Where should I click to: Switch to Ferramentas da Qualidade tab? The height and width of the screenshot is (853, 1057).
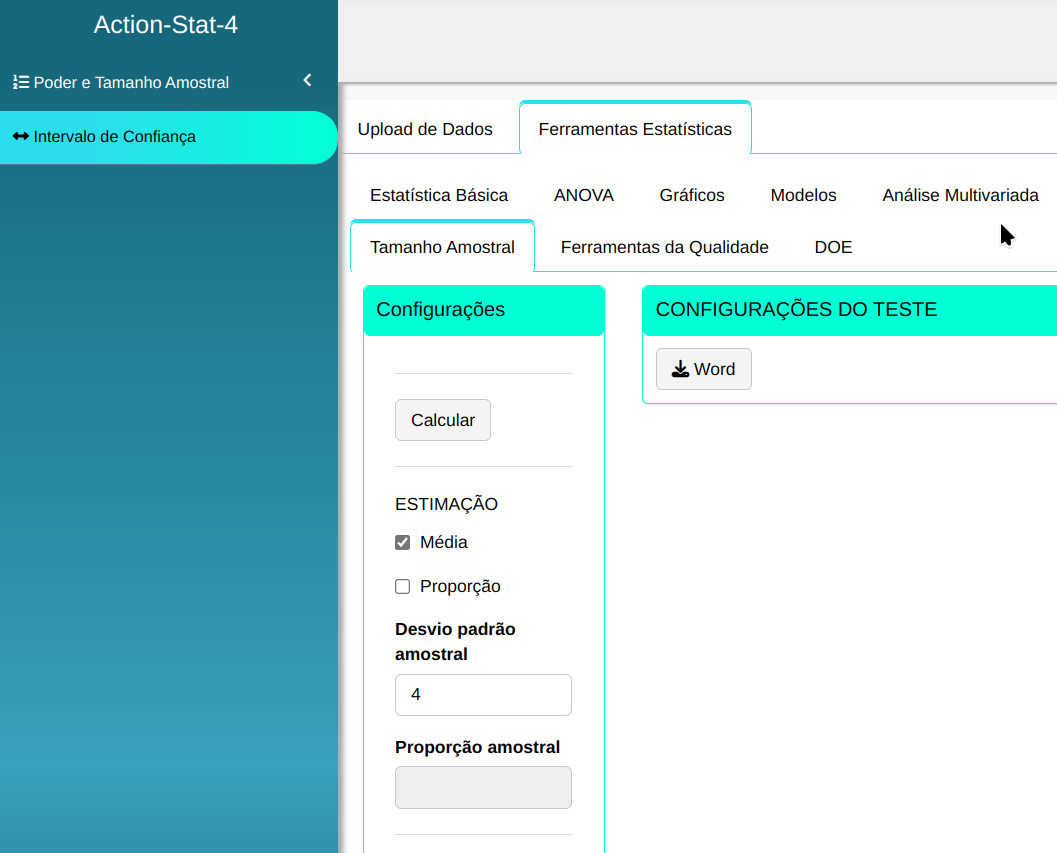pos(664,247)
